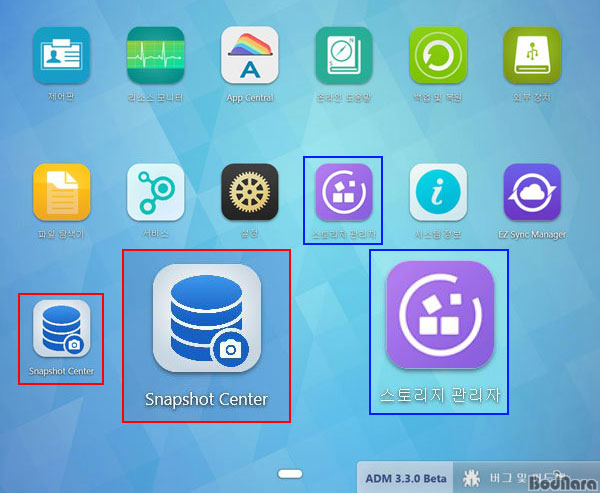
Task: Open small 스토리지 관리자 icon beside 설정
Action: [344, 192]
